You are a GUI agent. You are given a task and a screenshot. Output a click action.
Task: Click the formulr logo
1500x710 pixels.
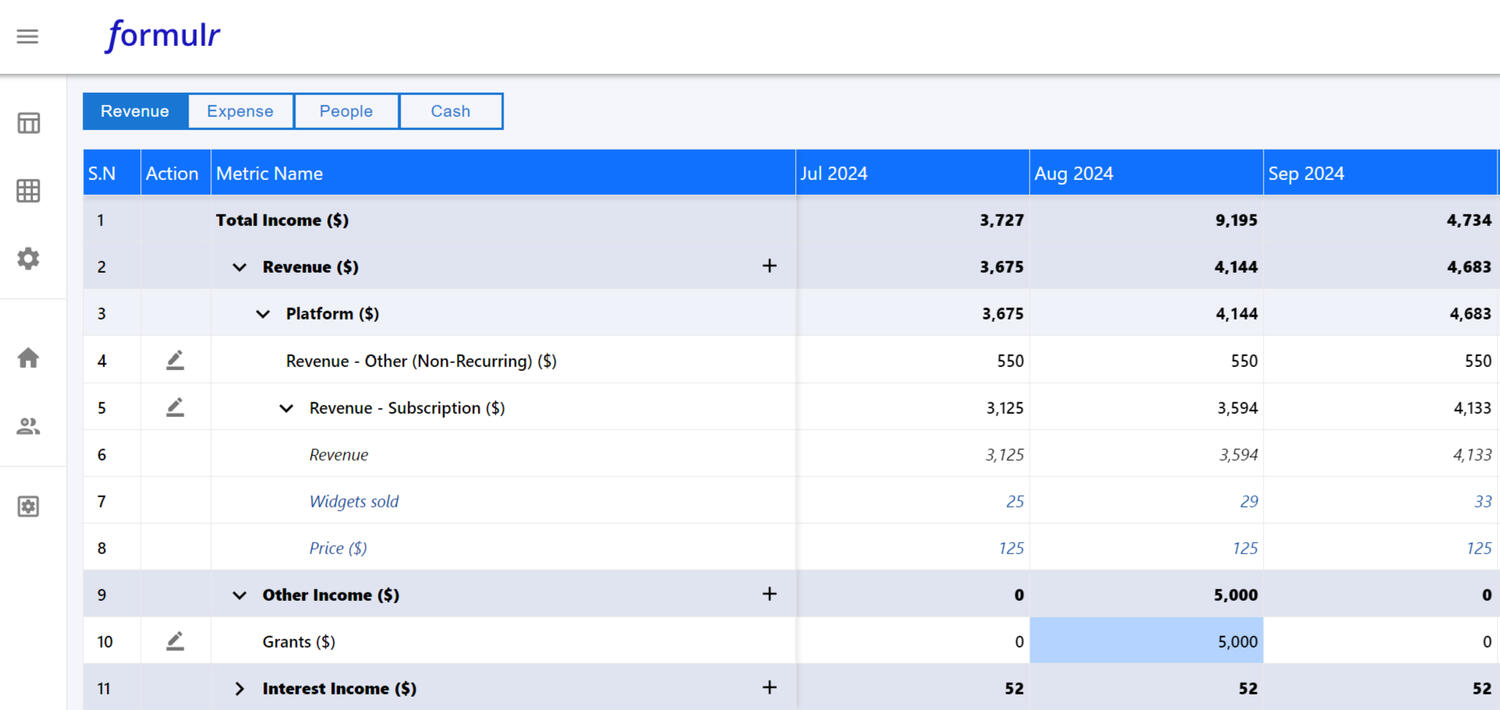pyautogui.click(x=162, y=36)
